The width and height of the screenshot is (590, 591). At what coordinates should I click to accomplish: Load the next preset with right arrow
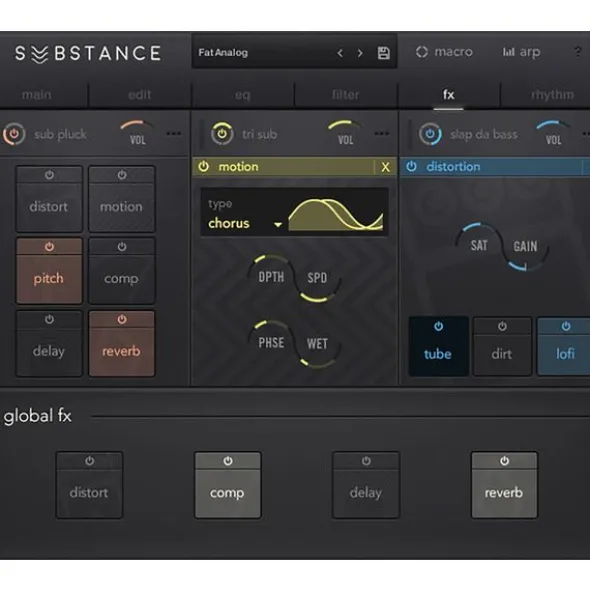360,53
